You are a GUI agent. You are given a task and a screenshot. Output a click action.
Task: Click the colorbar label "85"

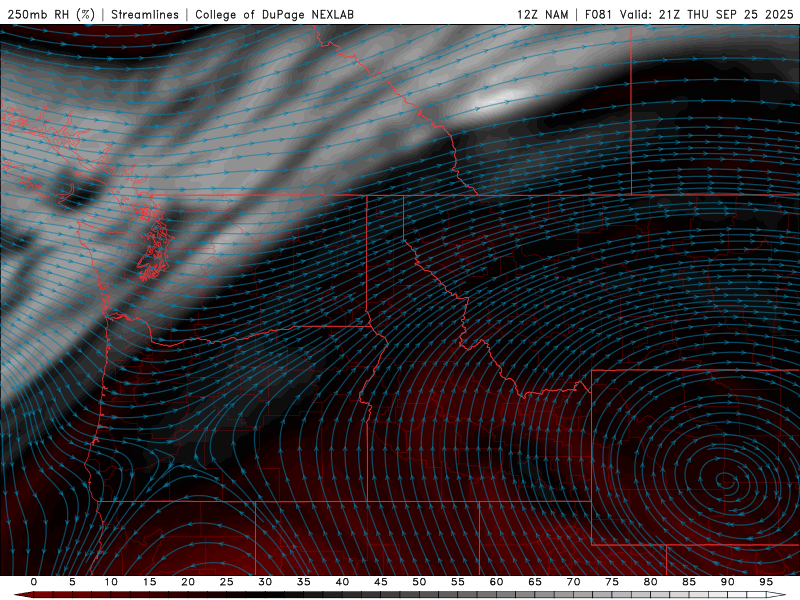pyautogui.click(x=689, y=582)
